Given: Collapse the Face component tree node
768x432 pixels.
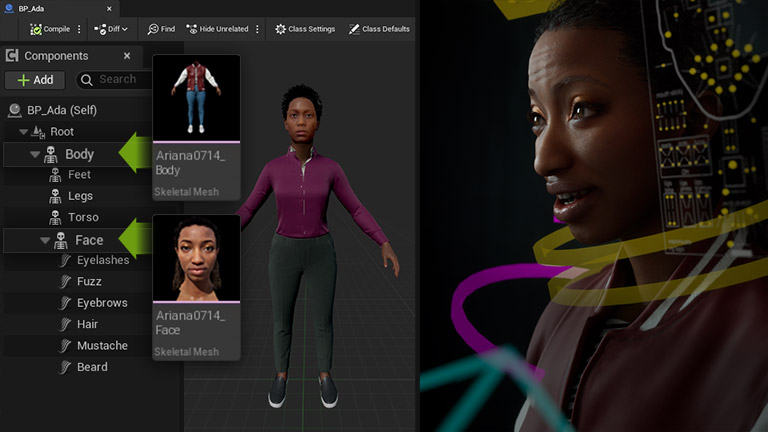Looking at the screenshot, I should (x=45, y=241).
